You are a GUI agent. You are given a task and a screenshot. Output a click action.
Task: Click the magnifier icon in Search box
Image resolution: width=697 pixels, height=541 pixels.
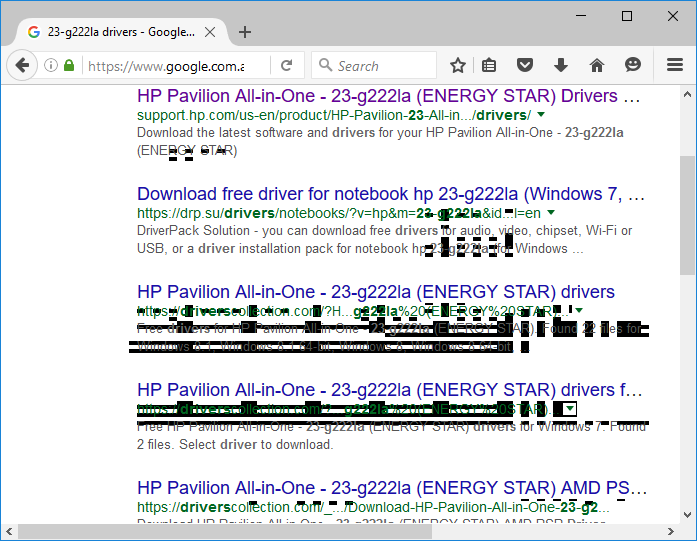[x=325, y=65]
